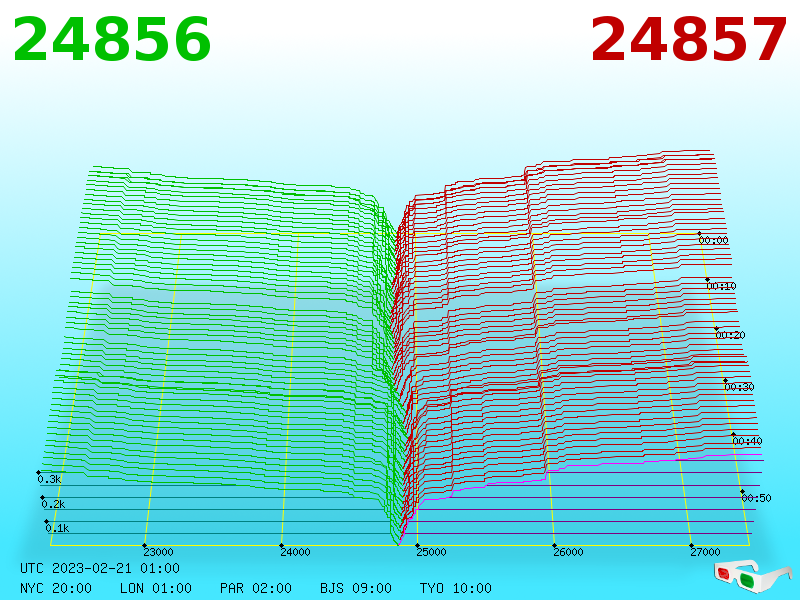Click the 0.1k volume axis label
The width and height of the screenshot is (800, 600).
(x=57, y=529)
